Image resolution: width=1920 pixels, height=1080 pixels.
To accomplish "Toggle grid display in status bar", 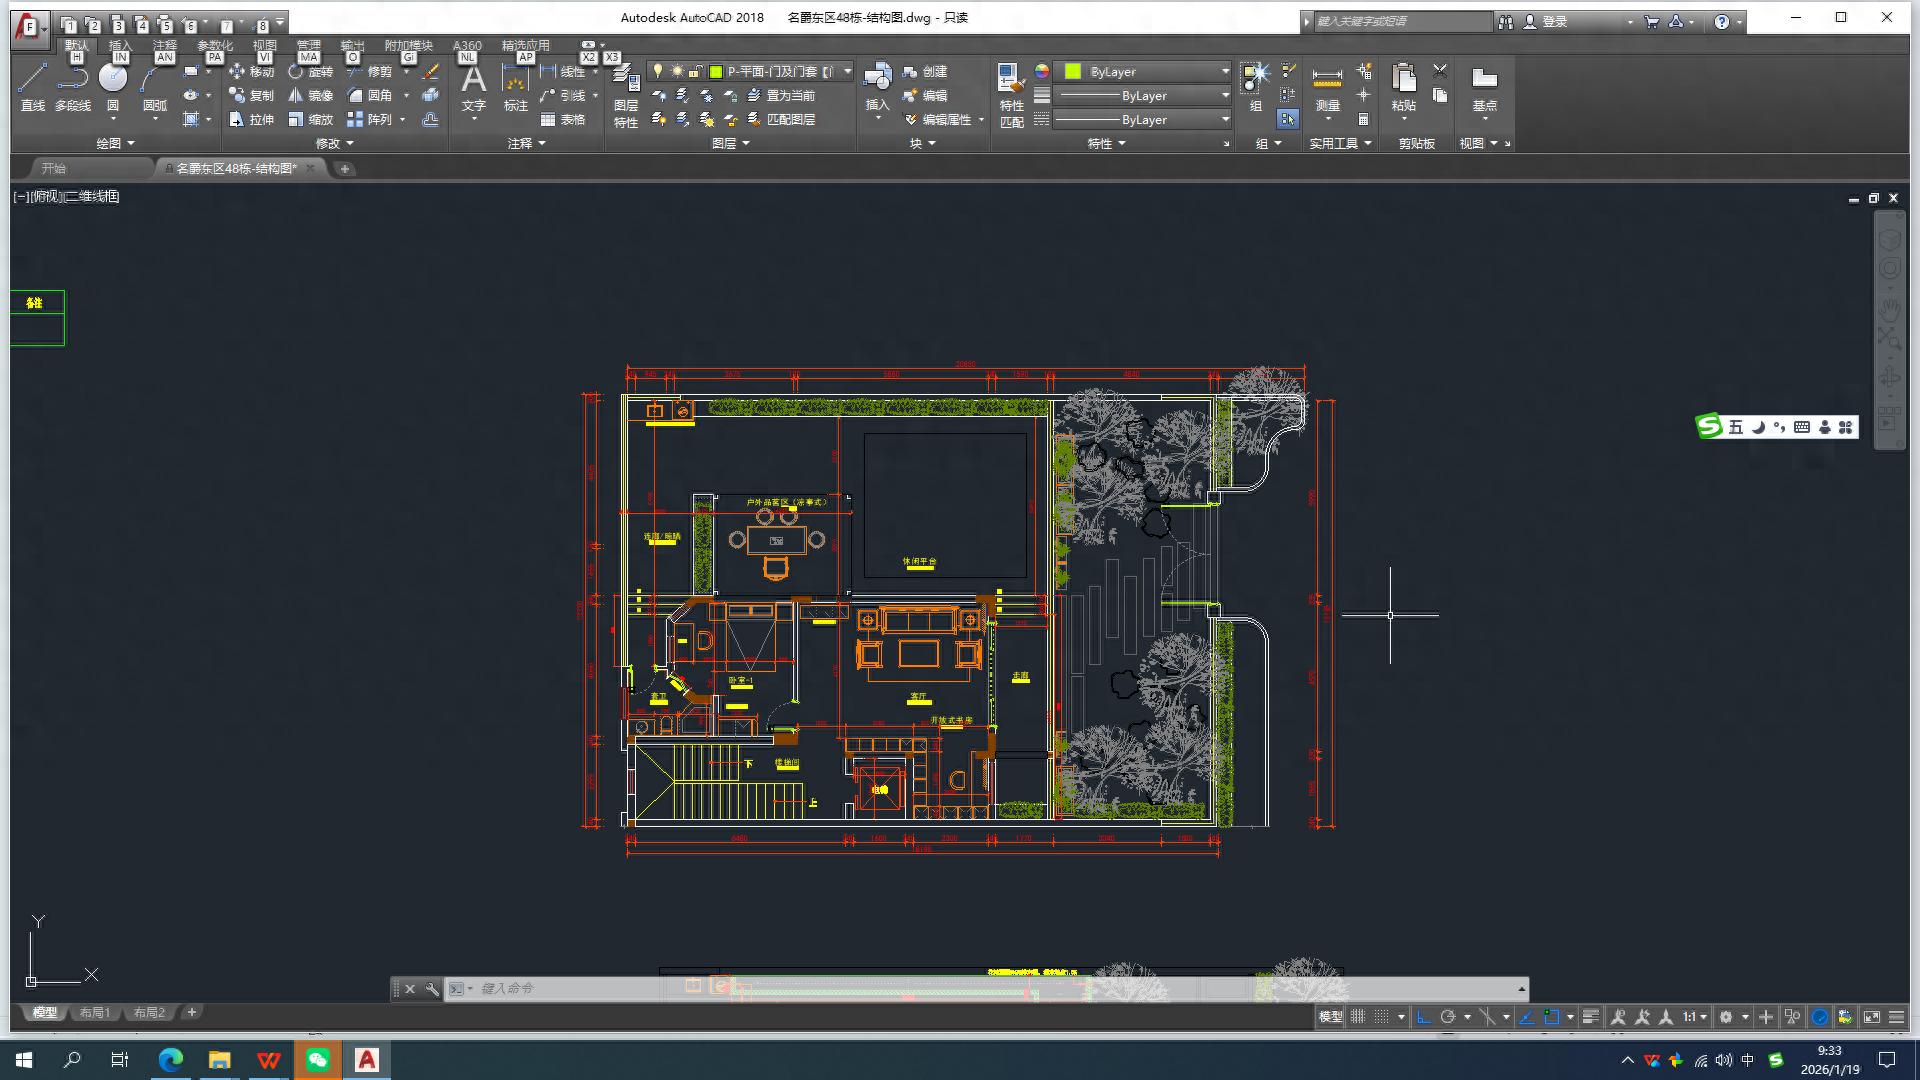I will 1358,1017.
